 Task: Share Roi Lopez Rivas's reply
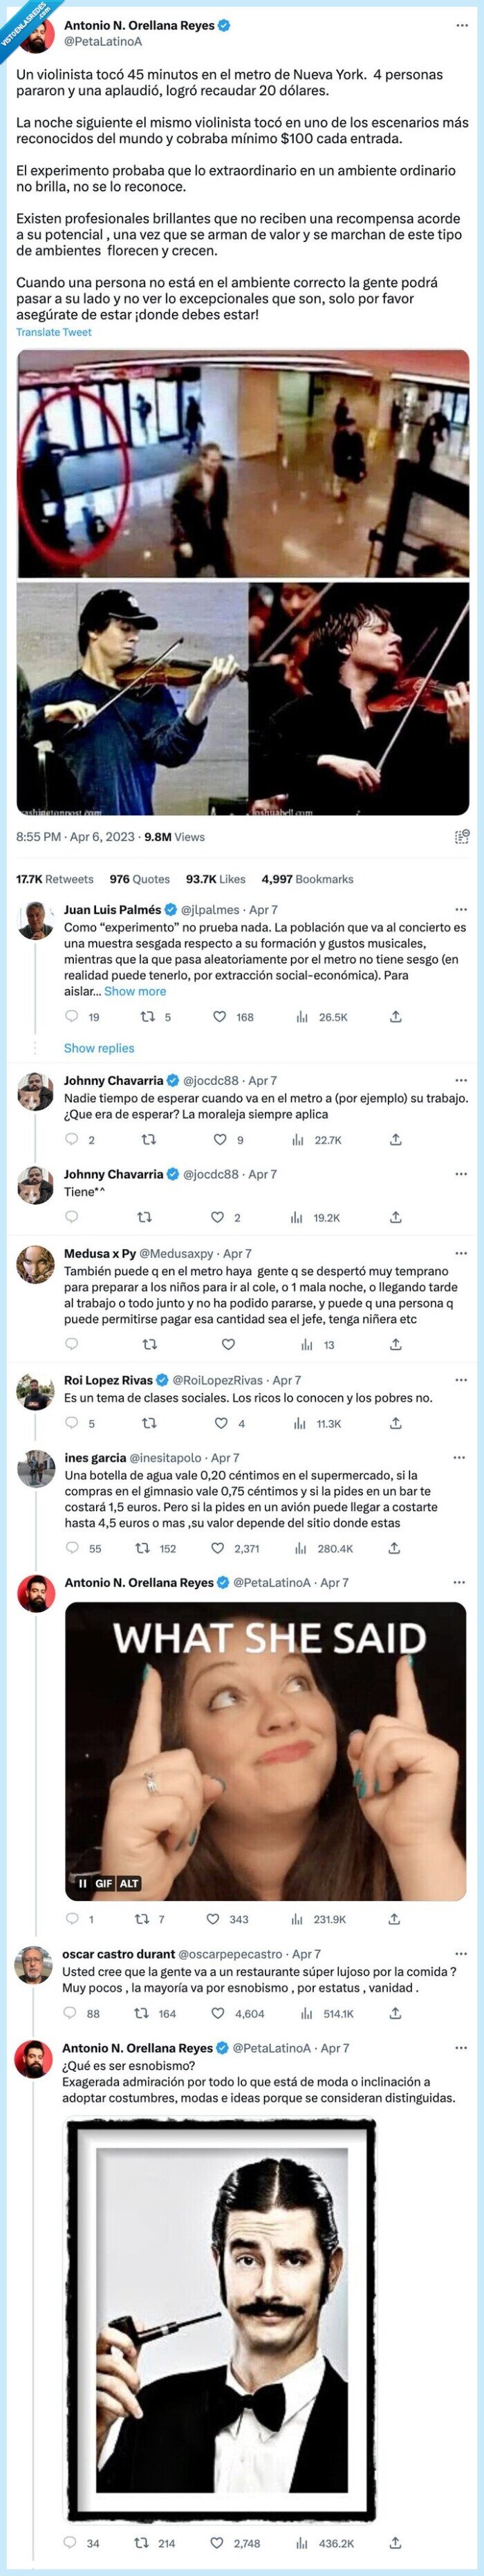[x=395, y=1423]
